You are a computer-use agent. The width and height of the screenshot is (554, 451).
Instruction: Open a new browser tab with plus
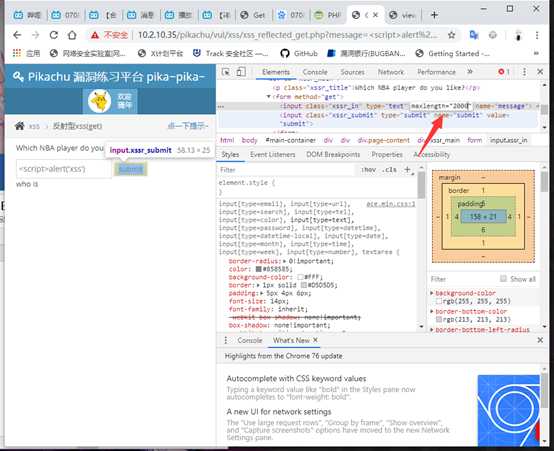434,15
